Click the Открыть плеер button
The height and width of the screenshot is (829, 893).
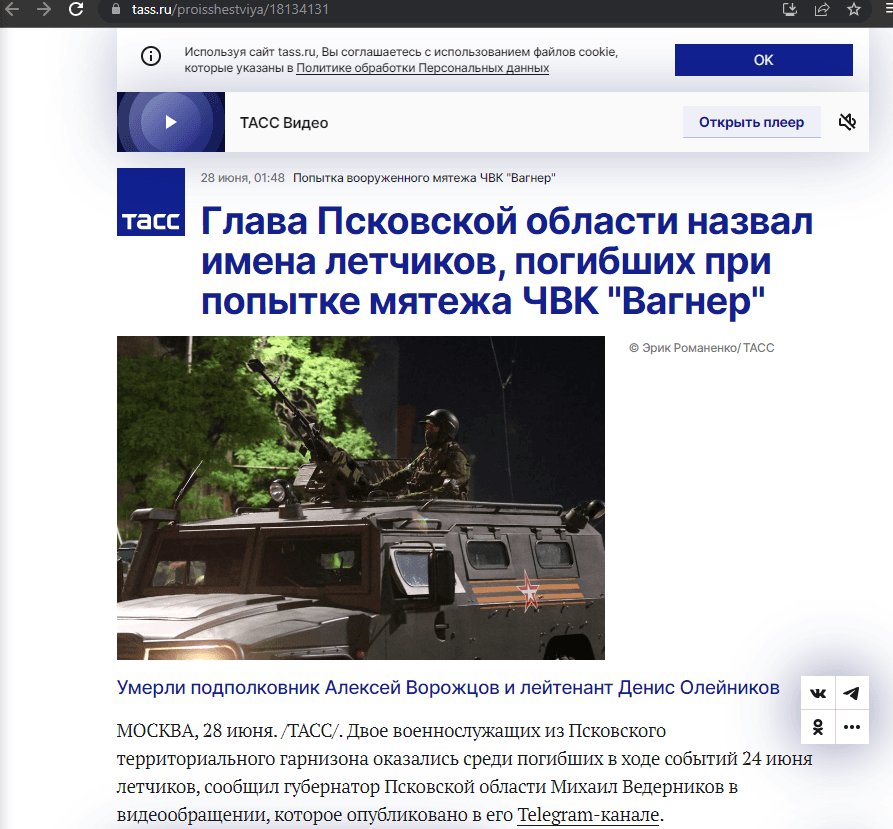point(751,122)
